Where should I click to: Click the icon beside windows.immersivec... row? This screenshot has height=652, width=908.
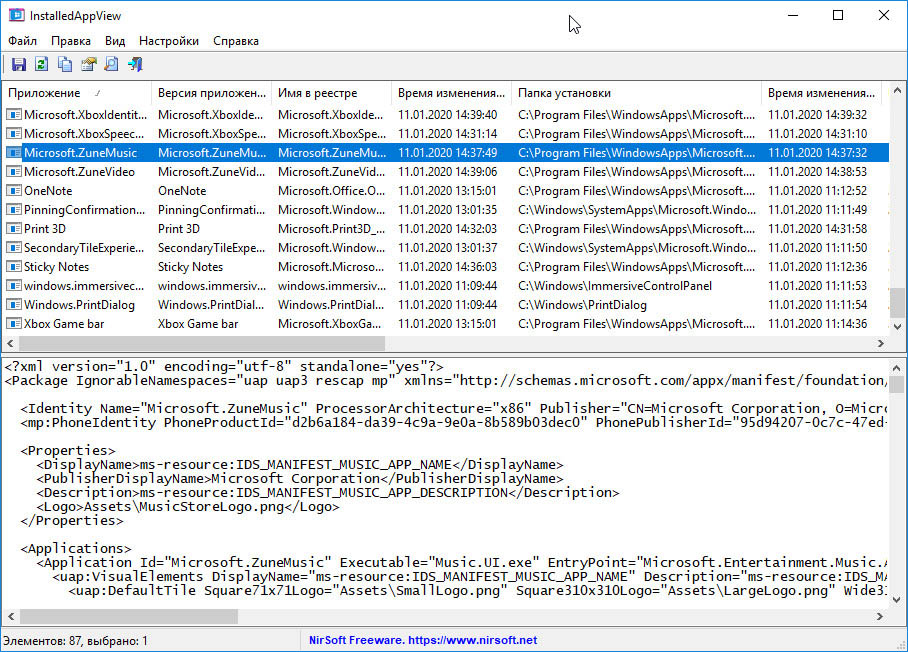click(14, 286)
